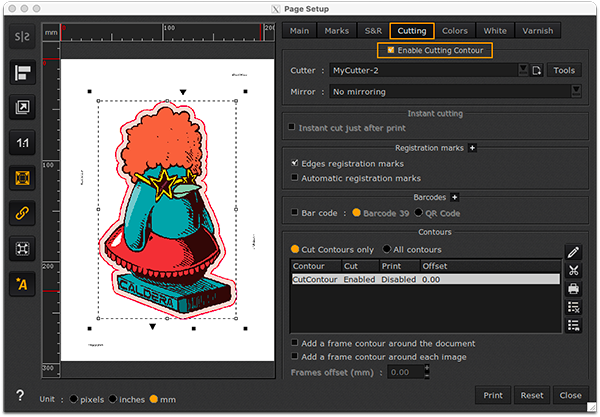Select the 1:1 scale icon
600x417 pixels.
coord(22,143)
